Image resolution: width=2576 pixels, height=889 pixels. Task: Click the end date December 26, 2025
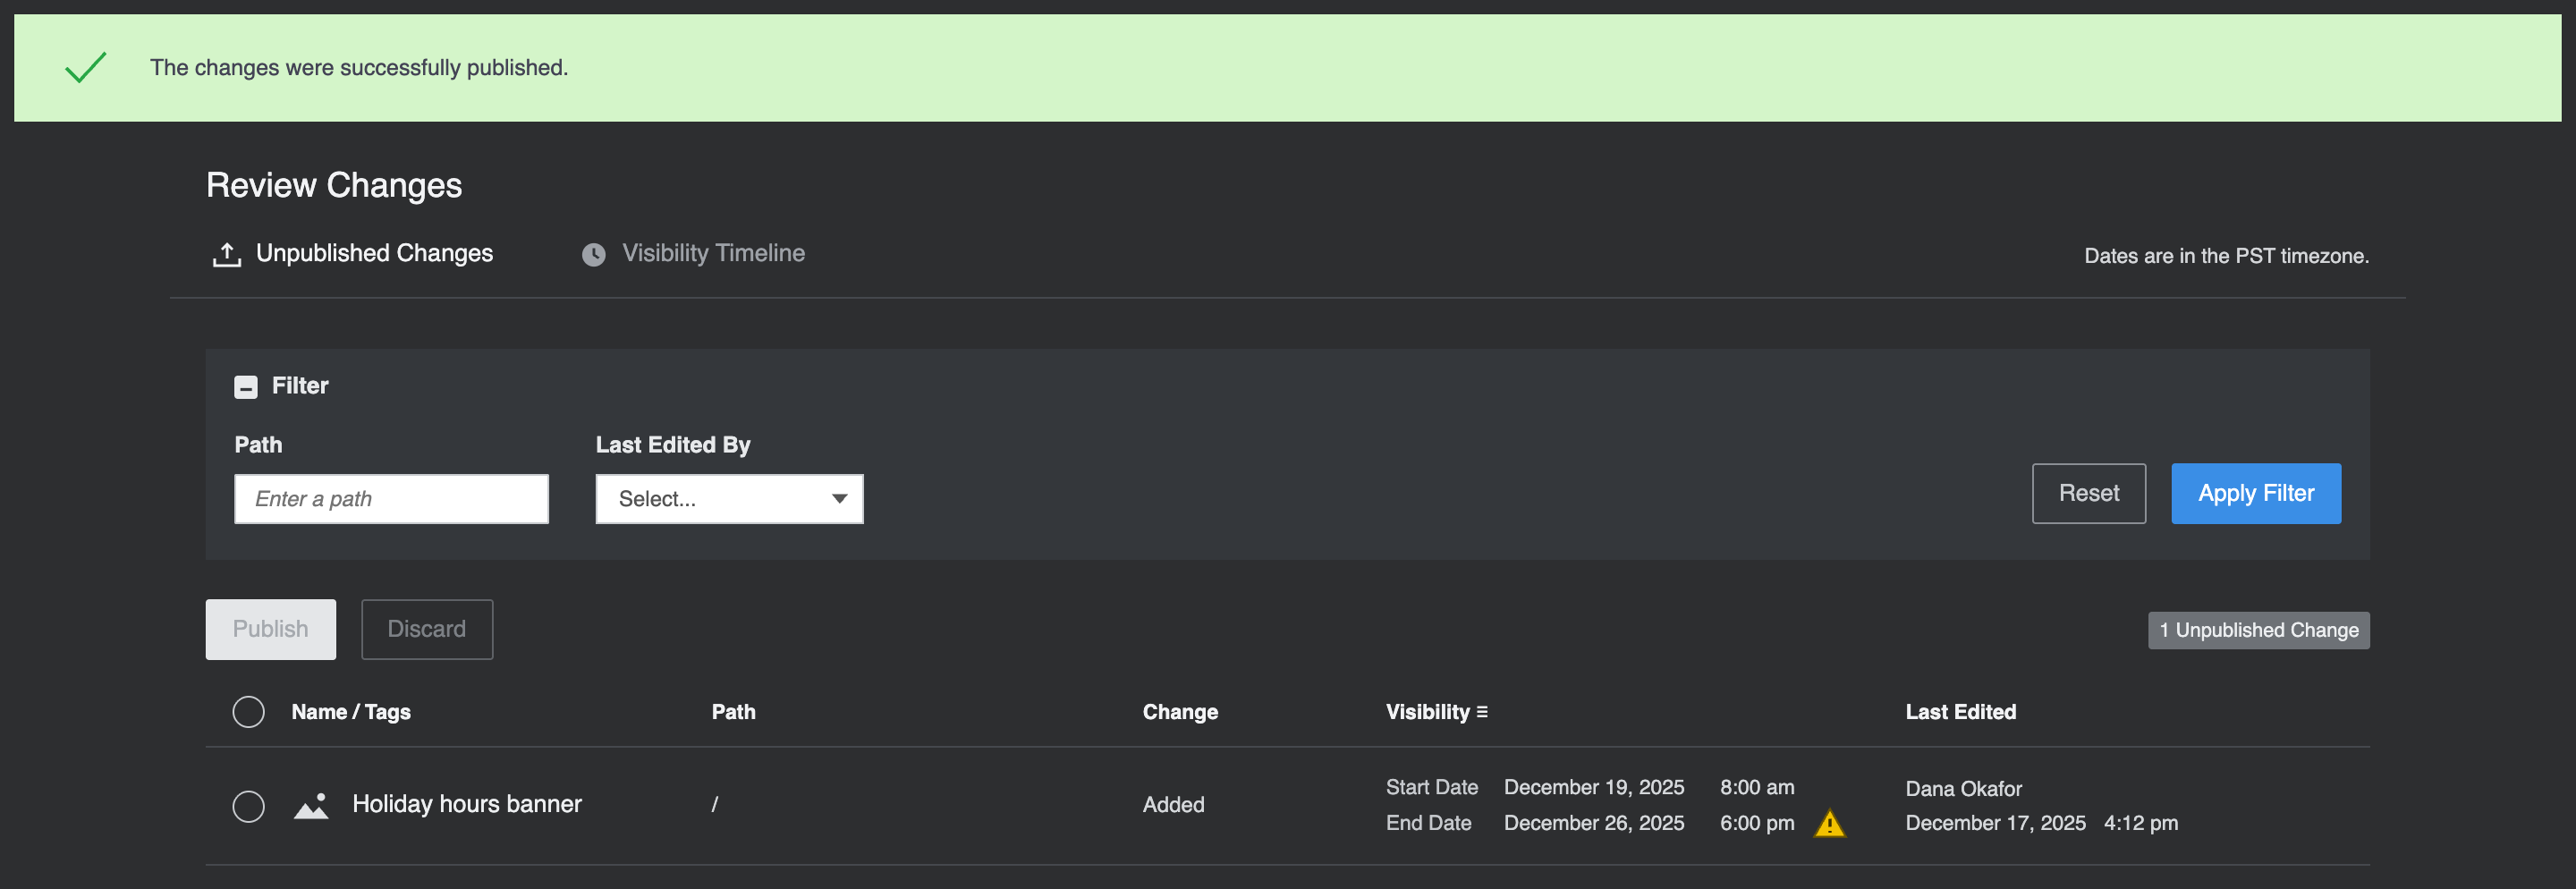pyautogui.click(x=1594, y=823)
